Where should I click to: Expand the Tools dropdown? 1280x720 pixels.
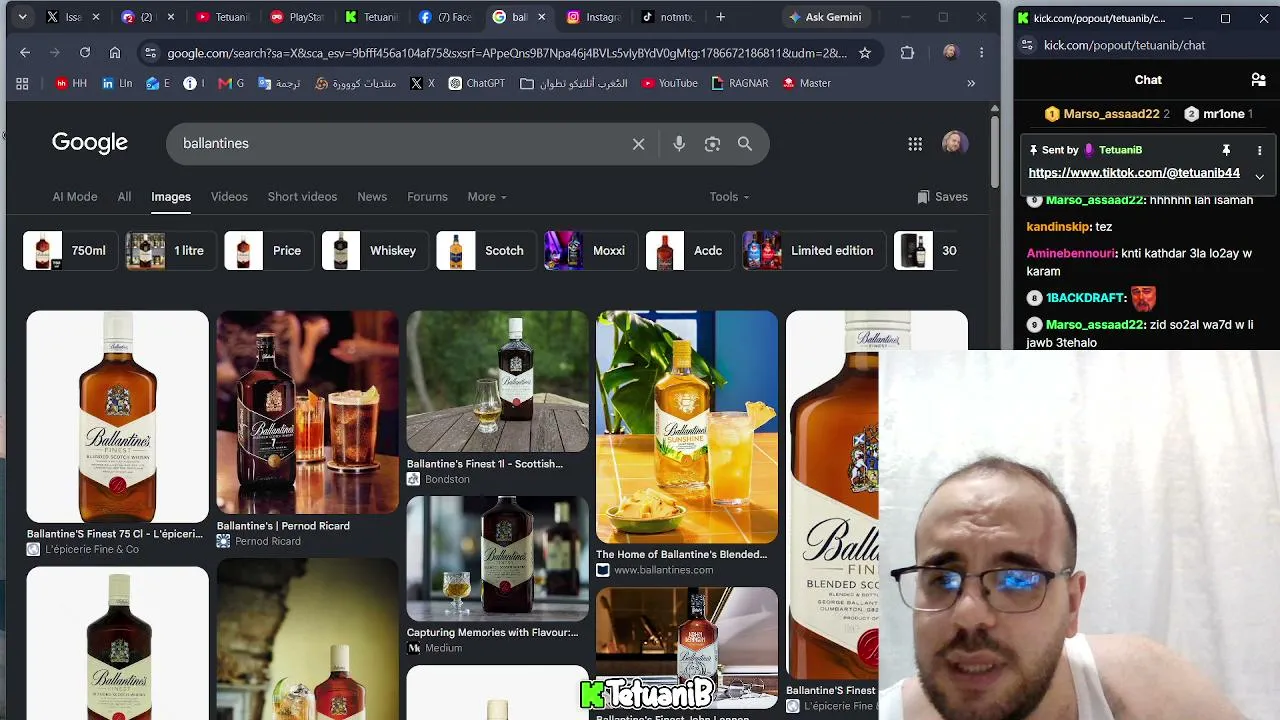tap(729, 197)
